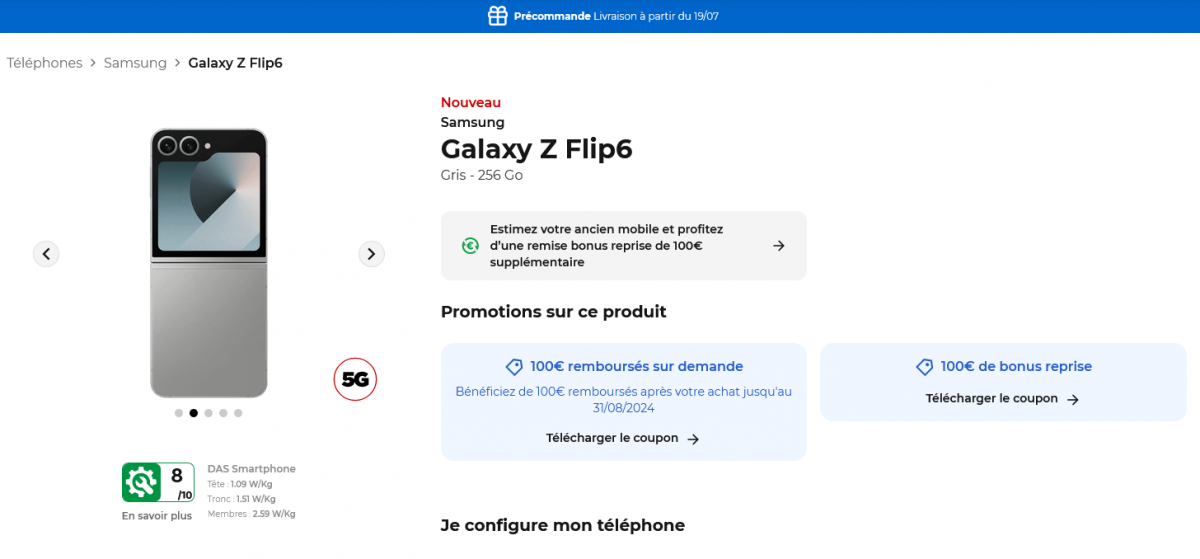Show the previous phone image
This screenshot has height=559, width=1200.
pos(46,254)
